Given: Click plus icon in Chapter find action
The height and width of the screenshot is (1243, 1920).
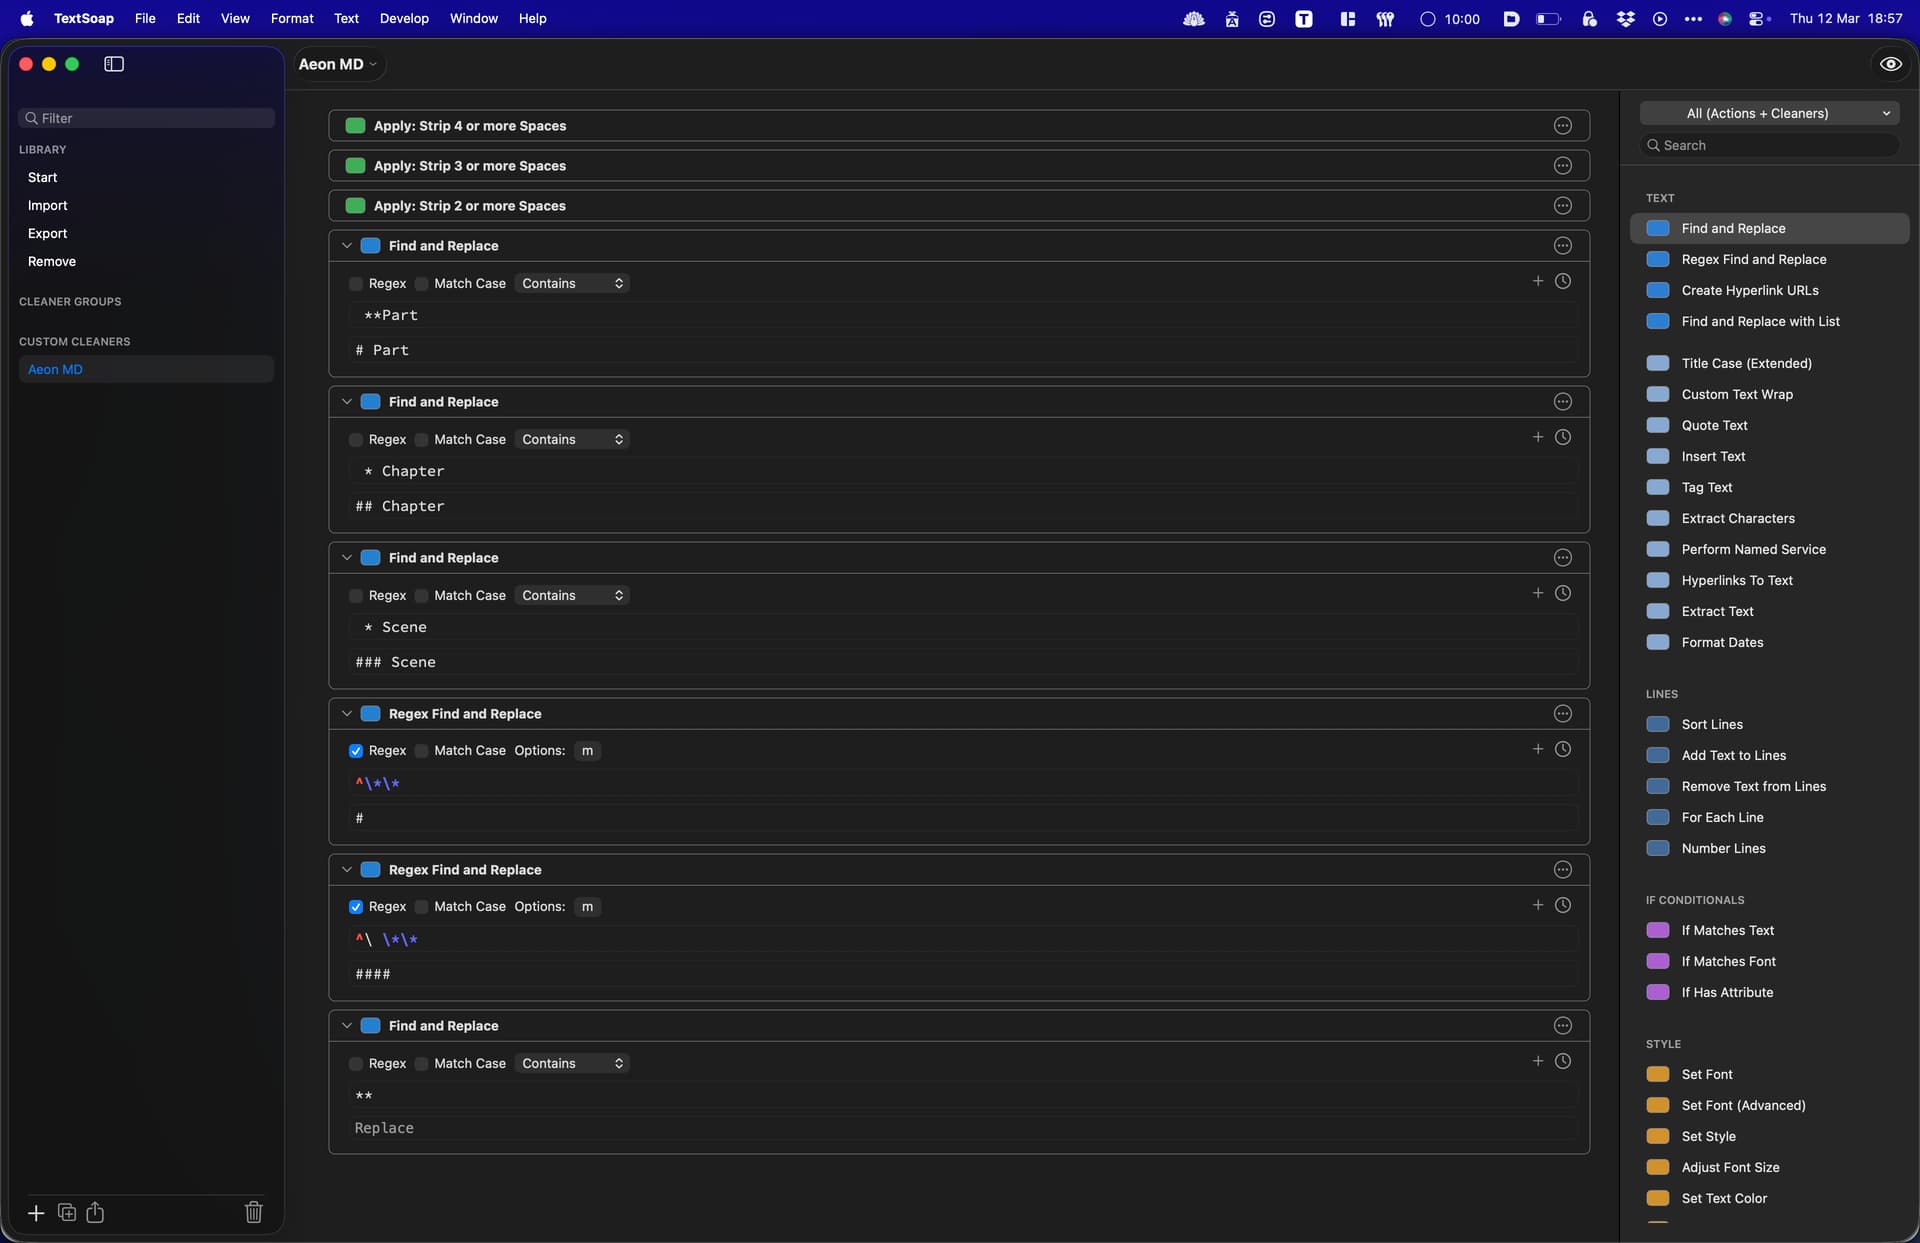Looking at the screenshot, I should [x=1537, y=438].
